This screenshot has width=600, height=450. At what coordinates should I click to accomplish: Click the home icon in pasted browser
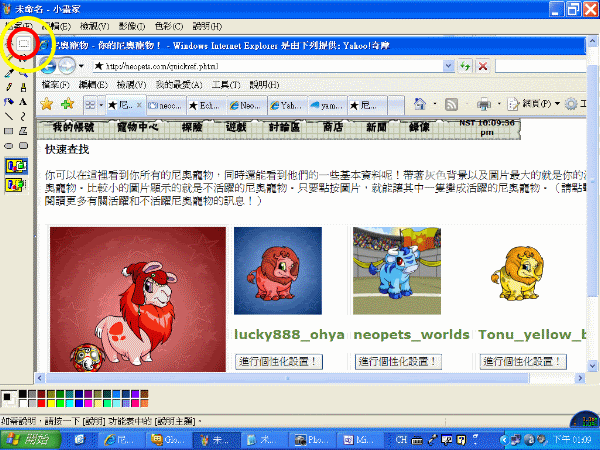[x=420, y=104]
